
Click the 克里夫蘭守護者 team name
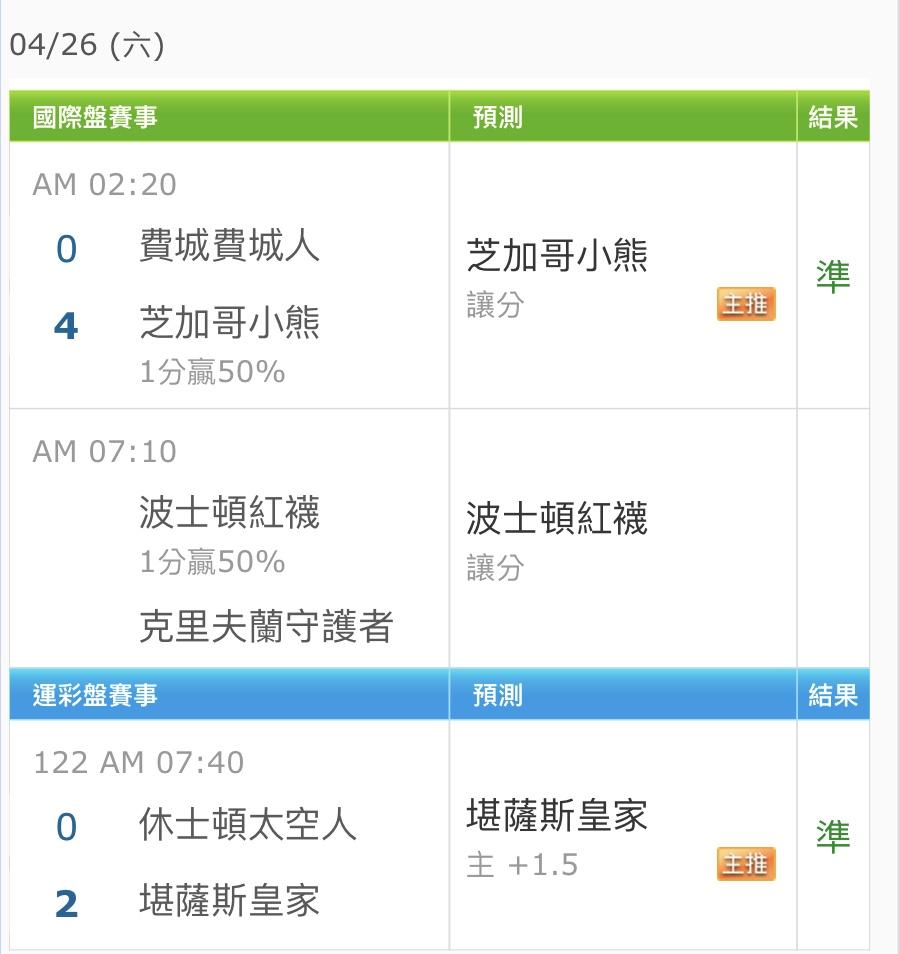[x=266, y=626]
